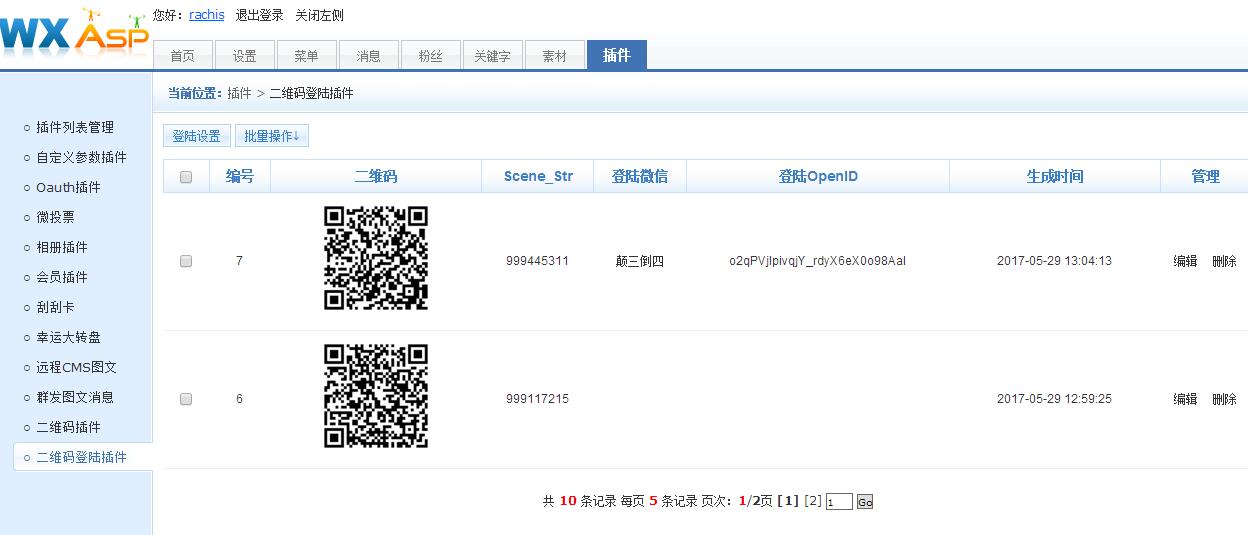Click the Go pagination button
Screen dimensions: 1248x535
click(x=865, y=502)
